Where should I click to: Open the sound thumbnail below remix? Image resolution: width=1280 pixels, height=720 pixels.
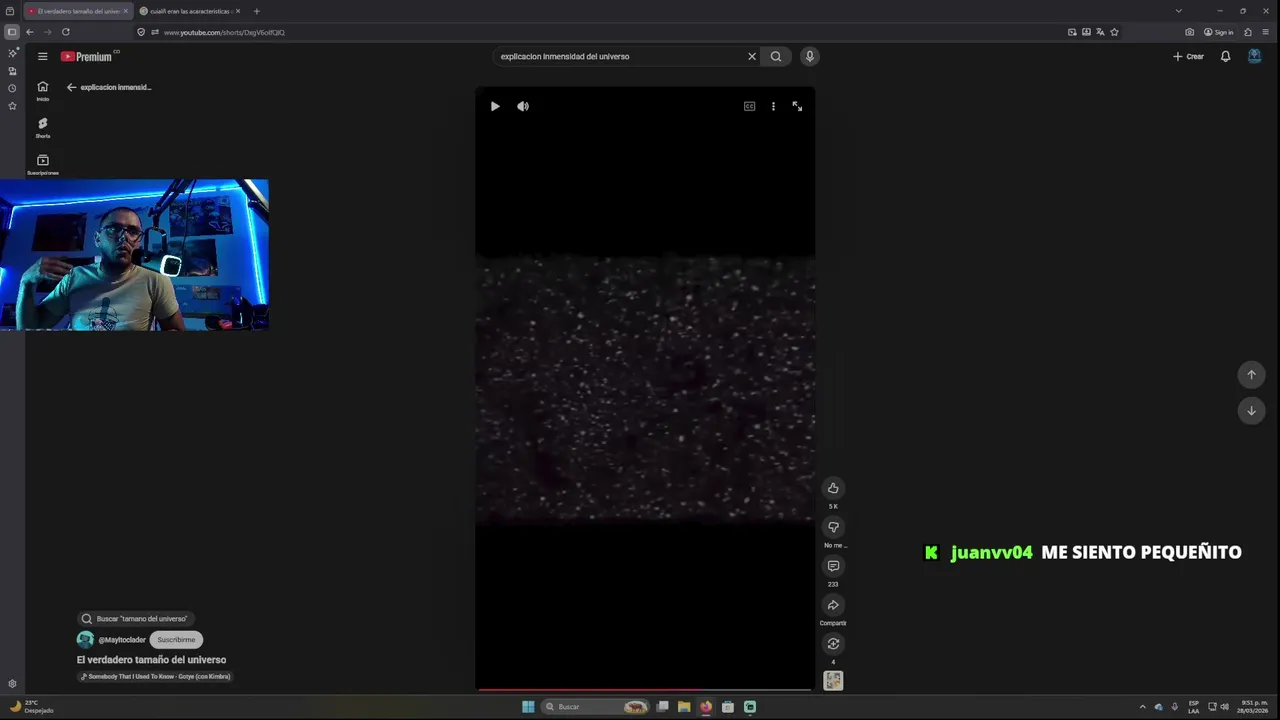(833, 681)
